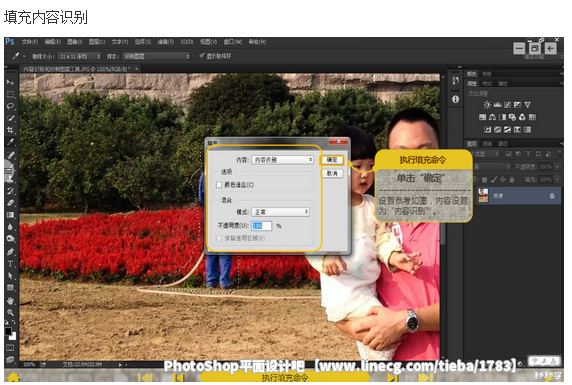Select the Horizontal Type tool
The image size is (572, 385).
[10, 263]
